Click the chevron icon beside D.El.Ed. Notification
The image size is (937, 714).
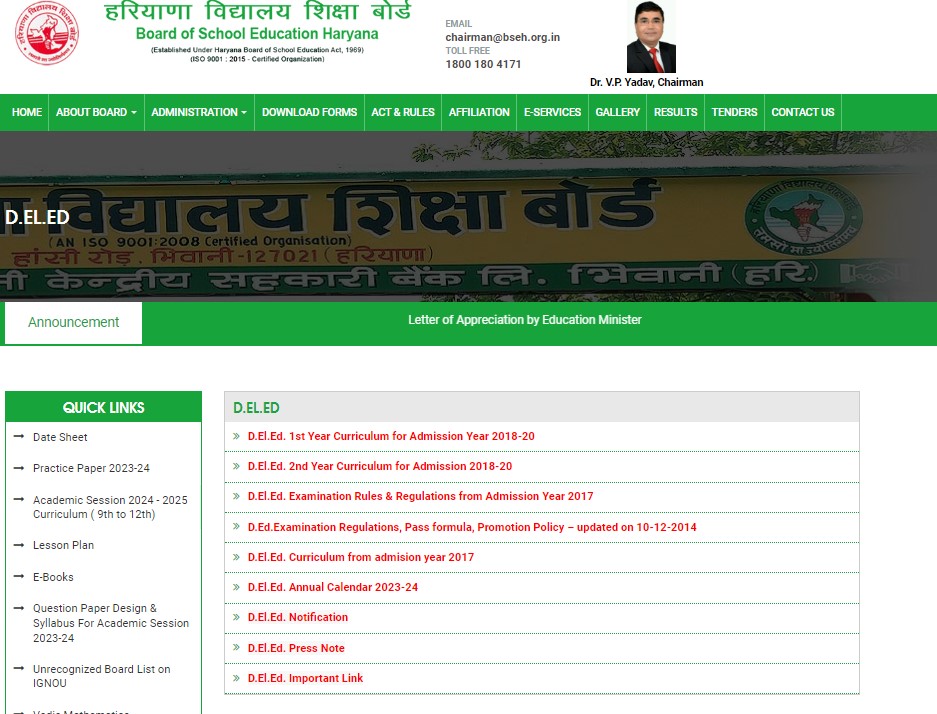click(x=237, y=617)
